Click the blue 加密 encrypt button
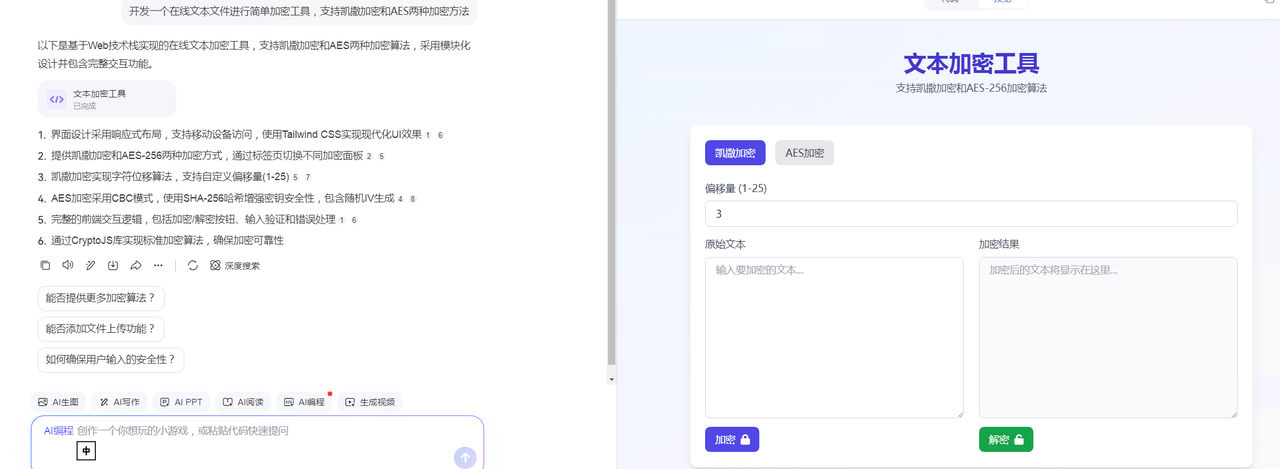The height and width of the screenshot is (469, 1280). click(x=732, y=440)
